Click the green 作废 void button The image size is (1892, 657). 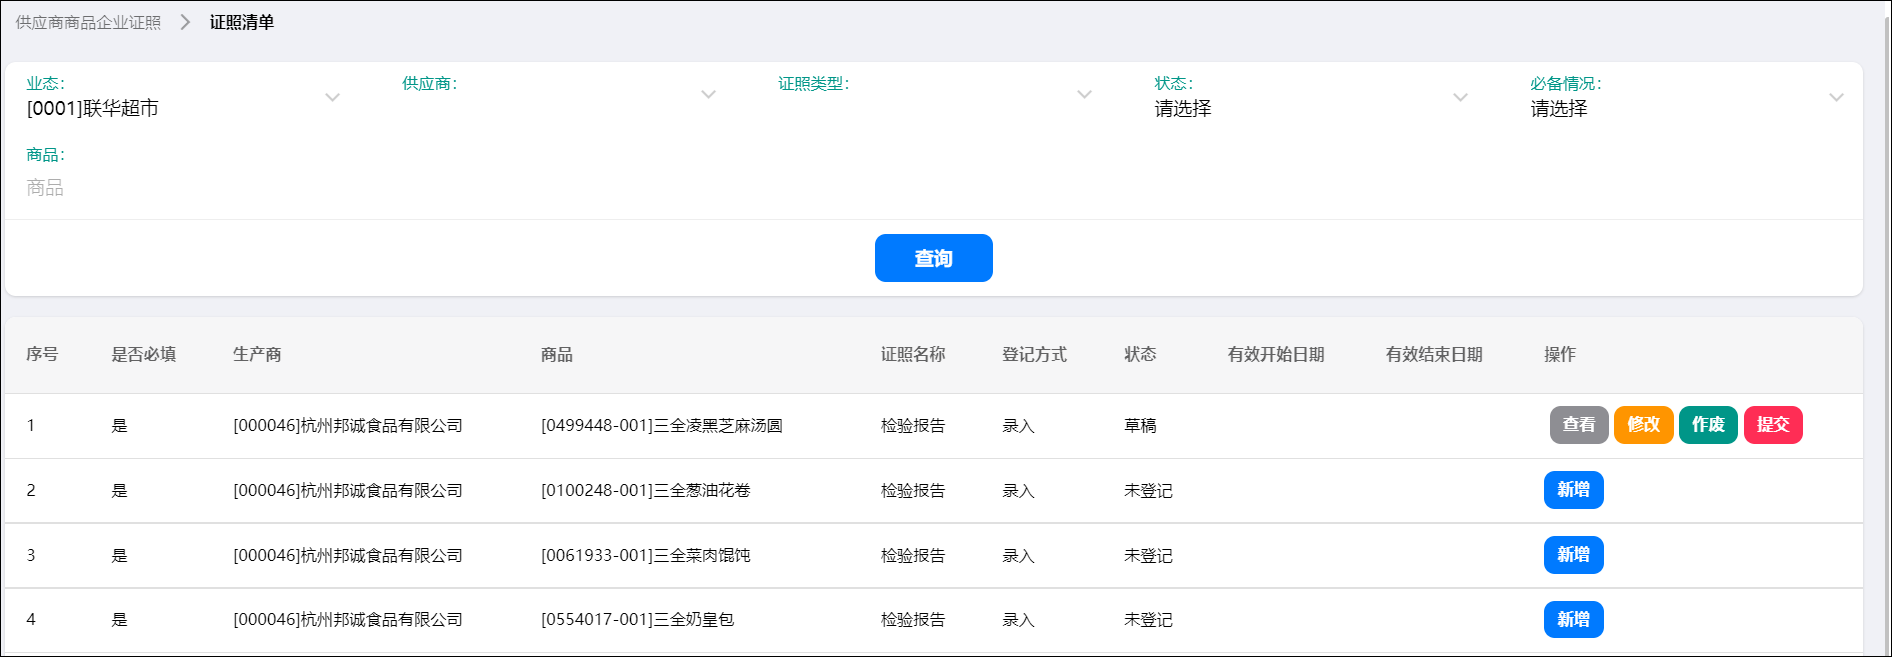(x=1707, y=425)
